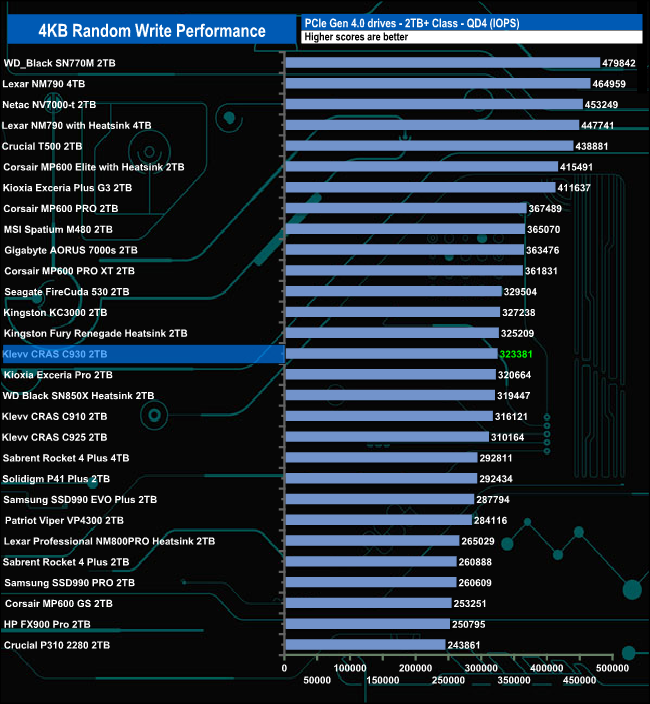Select the Klevv CRAS C925 2TB label
This screenshot has width=650, height=704.
pyautogui.click(x=54, y=437)
